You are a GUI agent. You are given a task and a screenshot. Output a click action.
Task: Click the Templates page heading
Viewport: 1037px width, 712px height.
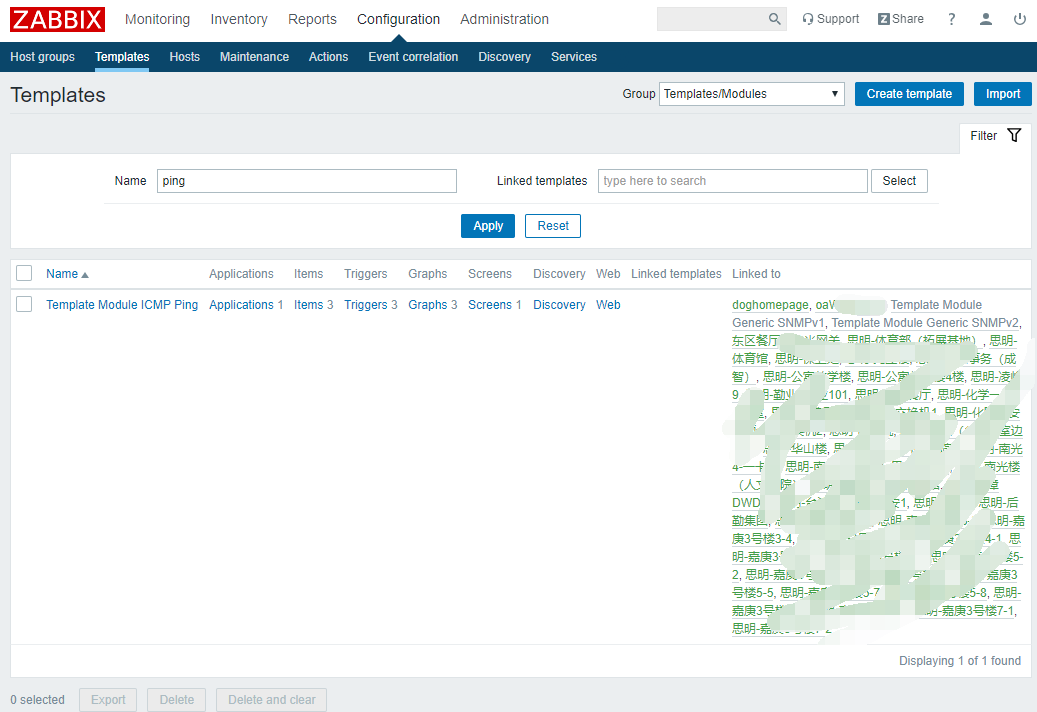(58, 95)
